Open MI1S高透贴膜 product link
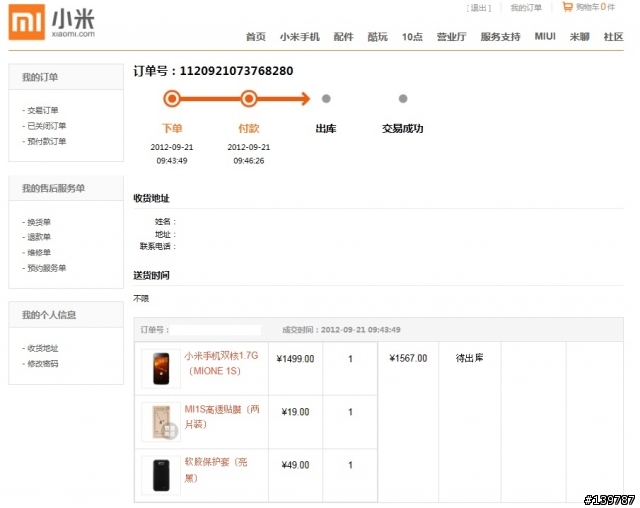The image size is (640, 508). 222,417
